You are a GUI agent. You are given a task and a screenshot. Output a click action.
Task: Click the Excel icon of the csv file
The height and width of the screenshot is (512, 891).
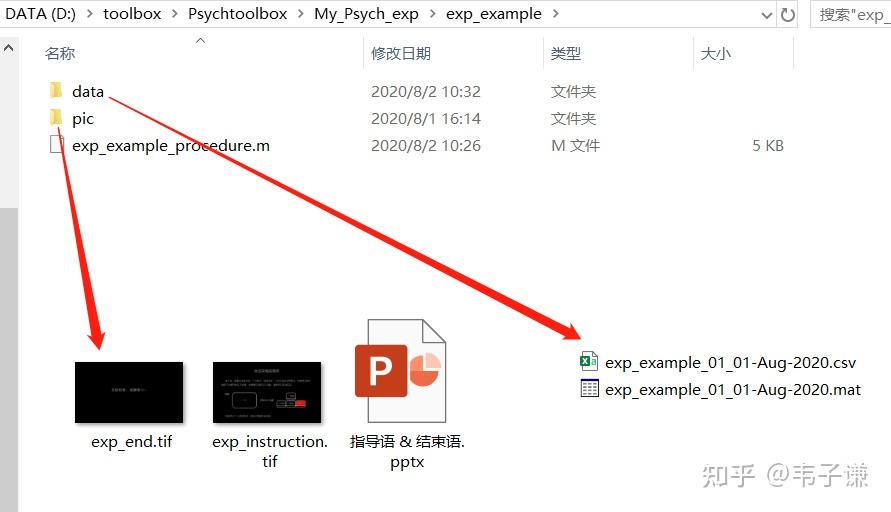coord(589,361)
